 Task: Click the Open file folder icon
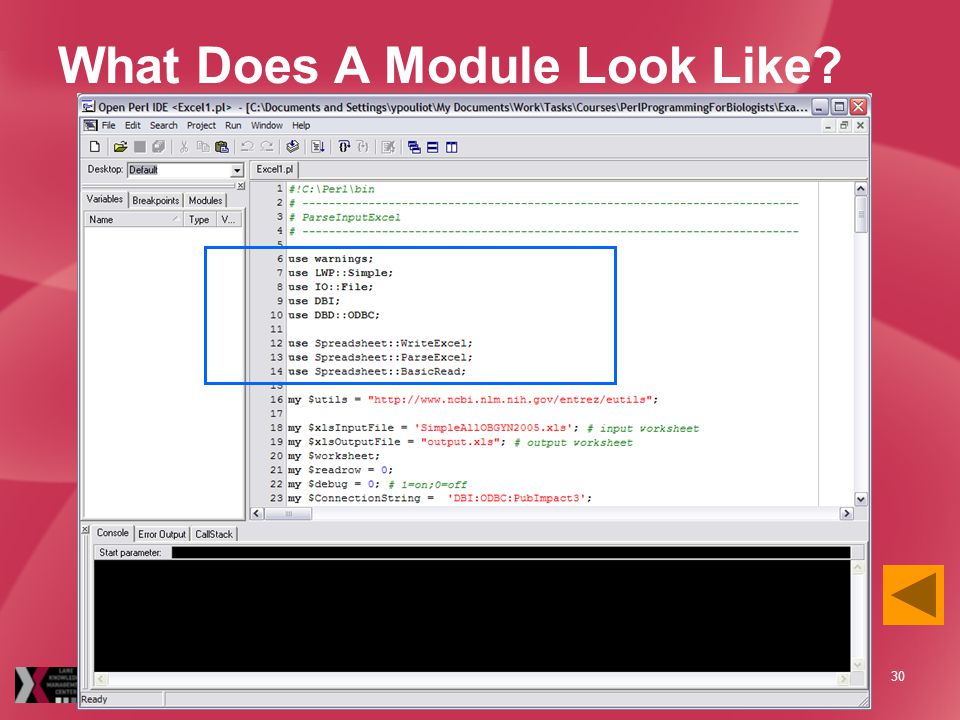coord(120,147)
